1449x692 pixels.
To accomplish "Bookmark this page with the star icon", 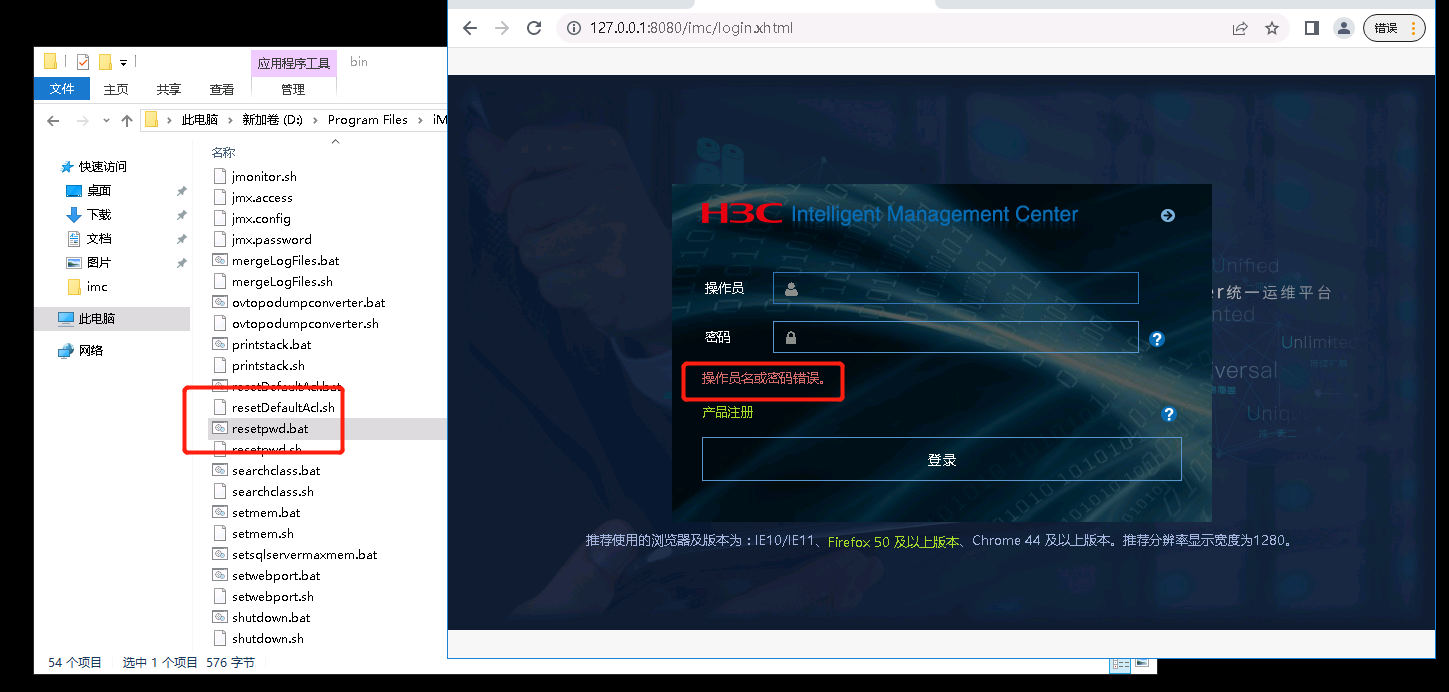I will click(1272, 28).
